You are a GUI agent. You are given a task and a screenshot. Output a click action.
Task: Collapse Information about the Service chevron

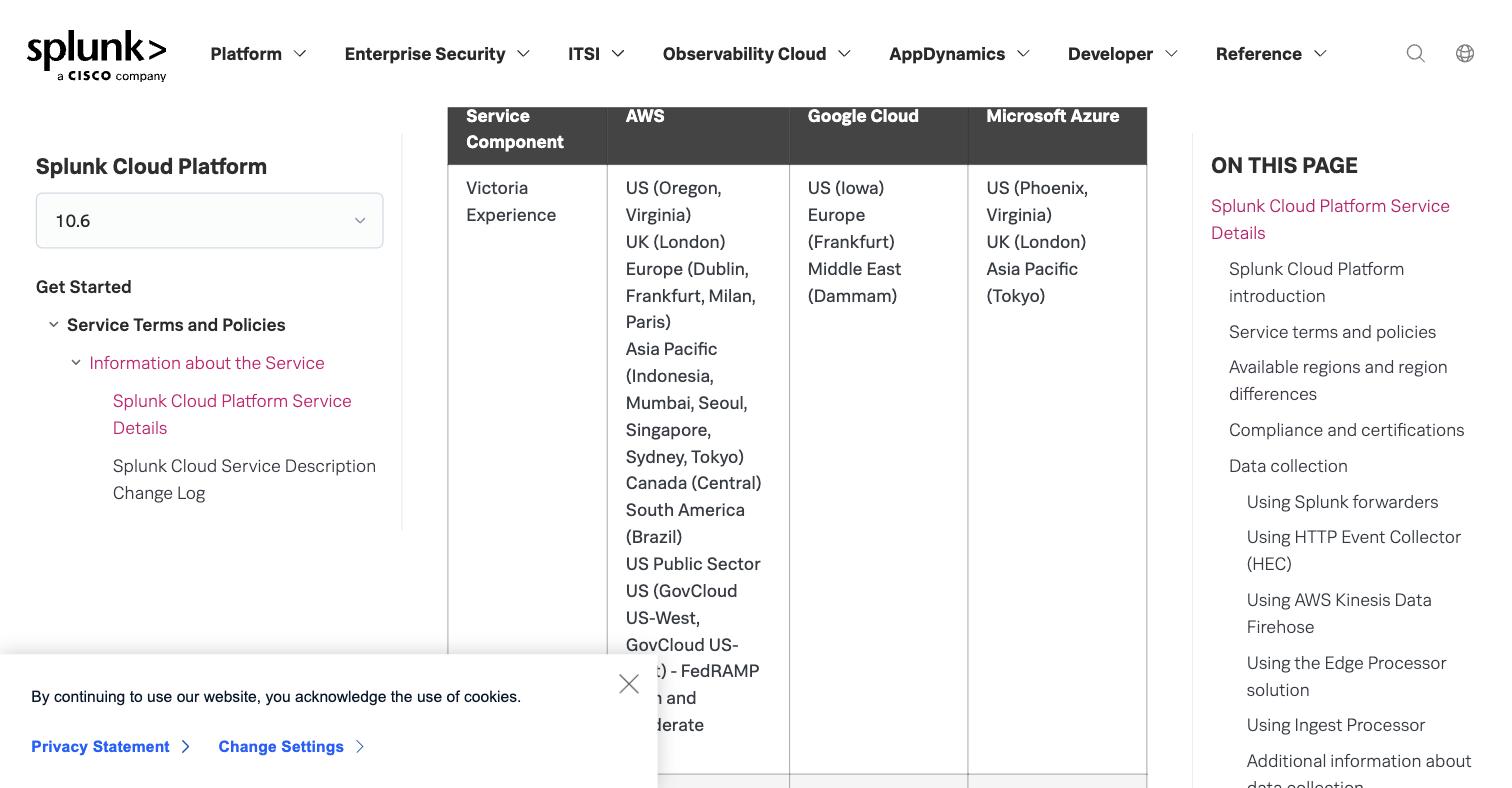[76, 363]
